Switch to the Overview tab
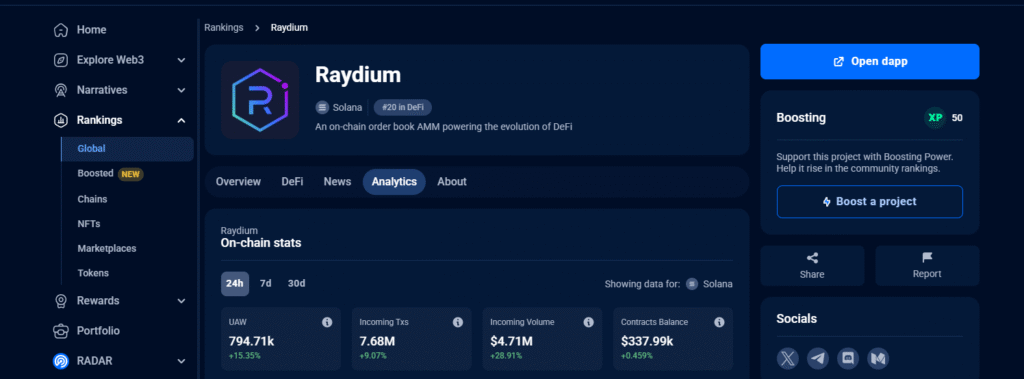The image size is (1024, 379). 238,182
